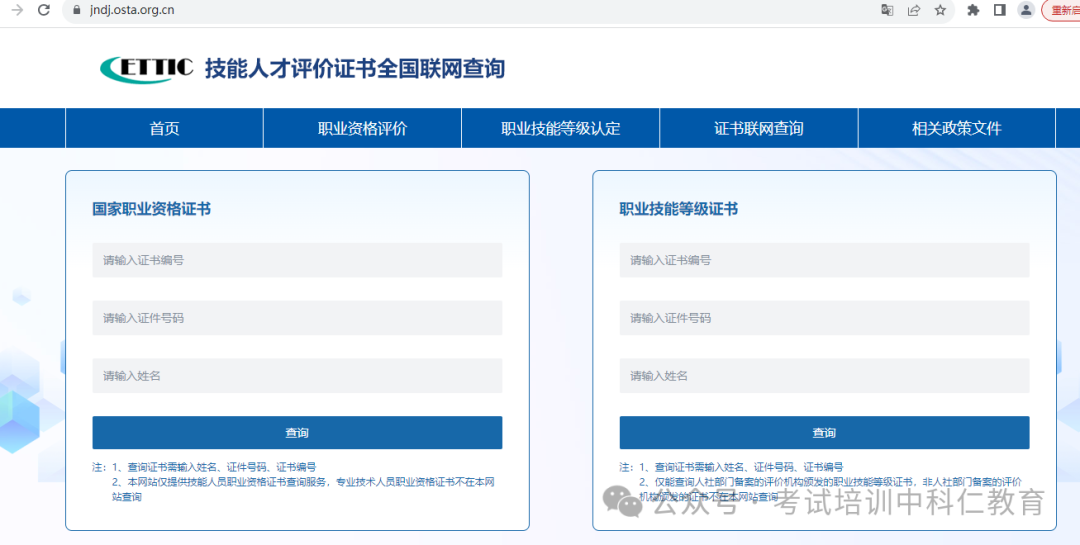Focus 证件号码 field under 职业技能等级证书
1080x545 pixels.
(x=824, y=318)
